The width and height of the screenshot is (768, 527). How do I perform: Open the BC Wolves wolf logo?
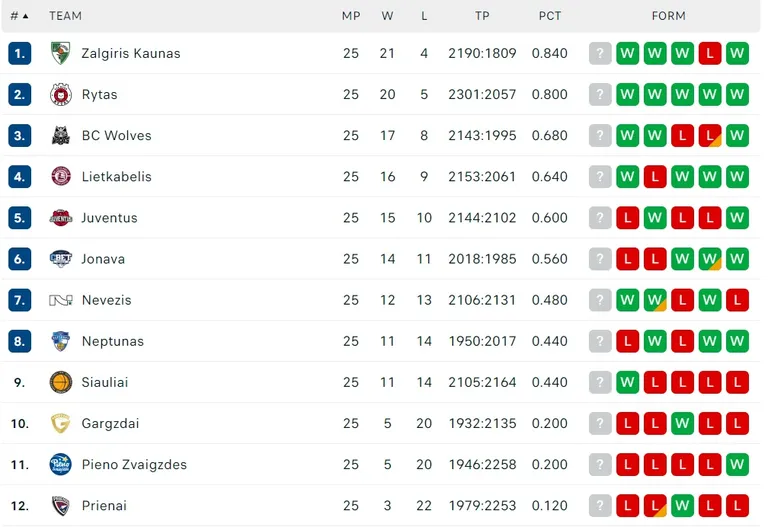pos(61,136)
